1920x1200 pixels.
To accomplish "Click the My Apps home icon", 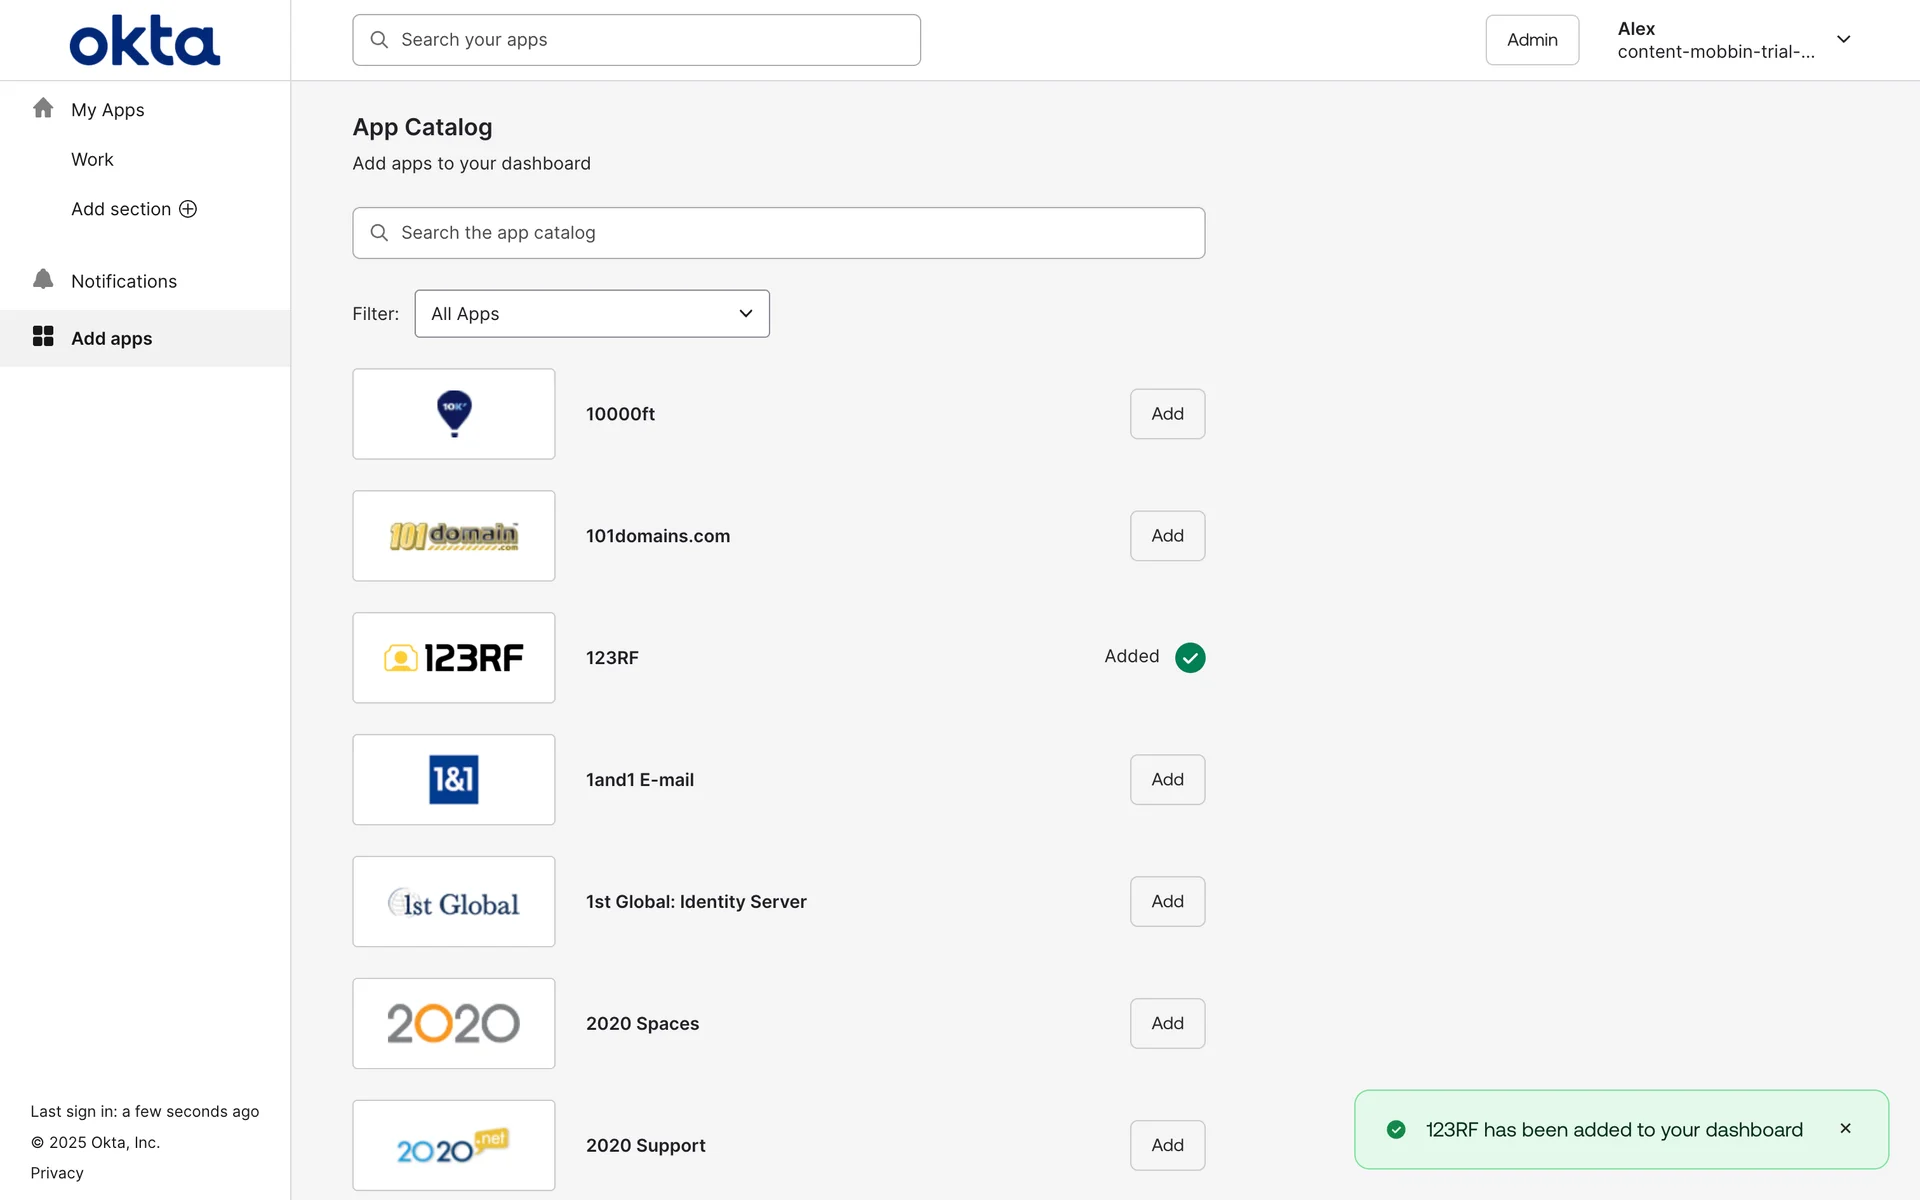I will click(x=43, y=108).
